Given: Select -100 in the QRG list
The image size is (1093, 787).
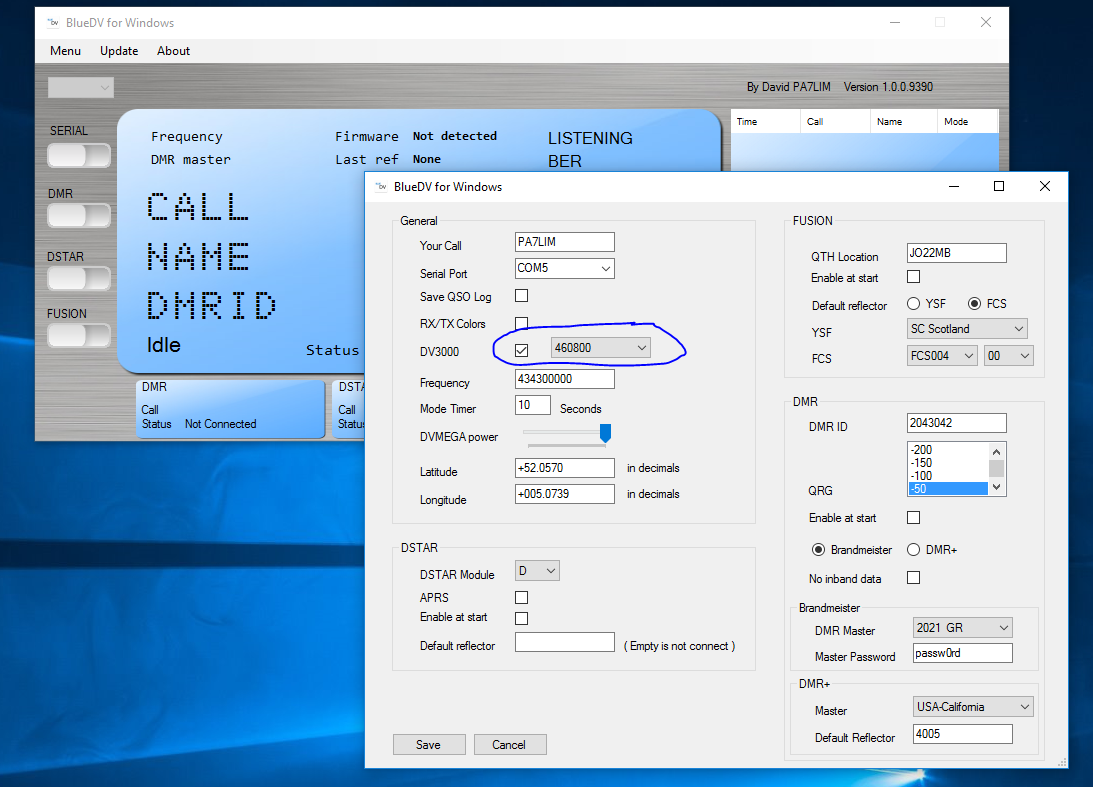Looking at the screenshot, I should [x=948, y=475].
